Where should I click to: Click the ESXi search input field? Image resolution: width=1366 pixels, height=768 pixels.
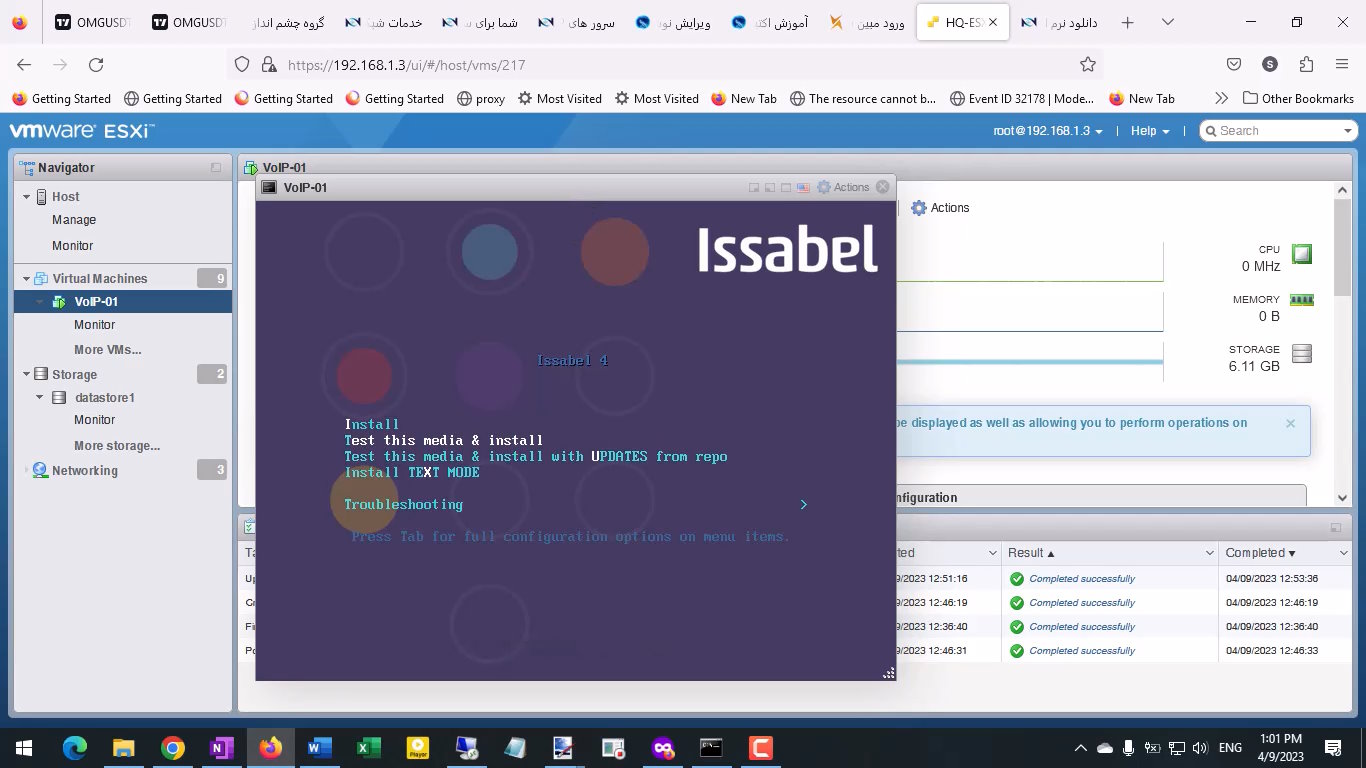coord(1278,131)
